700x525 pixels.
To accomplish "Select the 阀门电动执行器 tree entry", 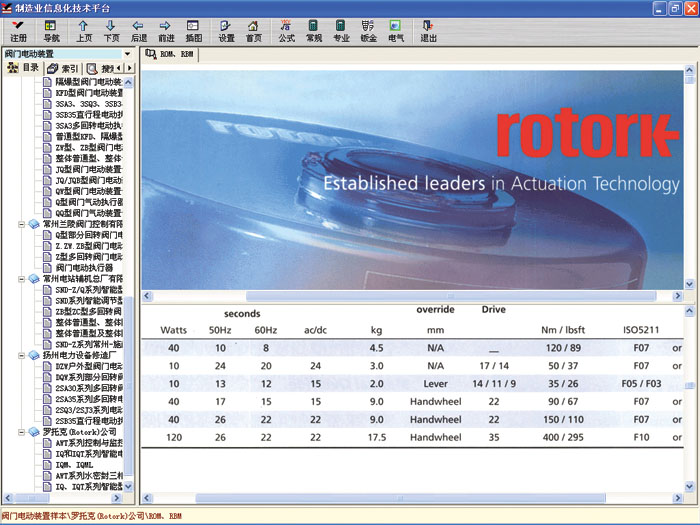I will click(x=84, y=268).
